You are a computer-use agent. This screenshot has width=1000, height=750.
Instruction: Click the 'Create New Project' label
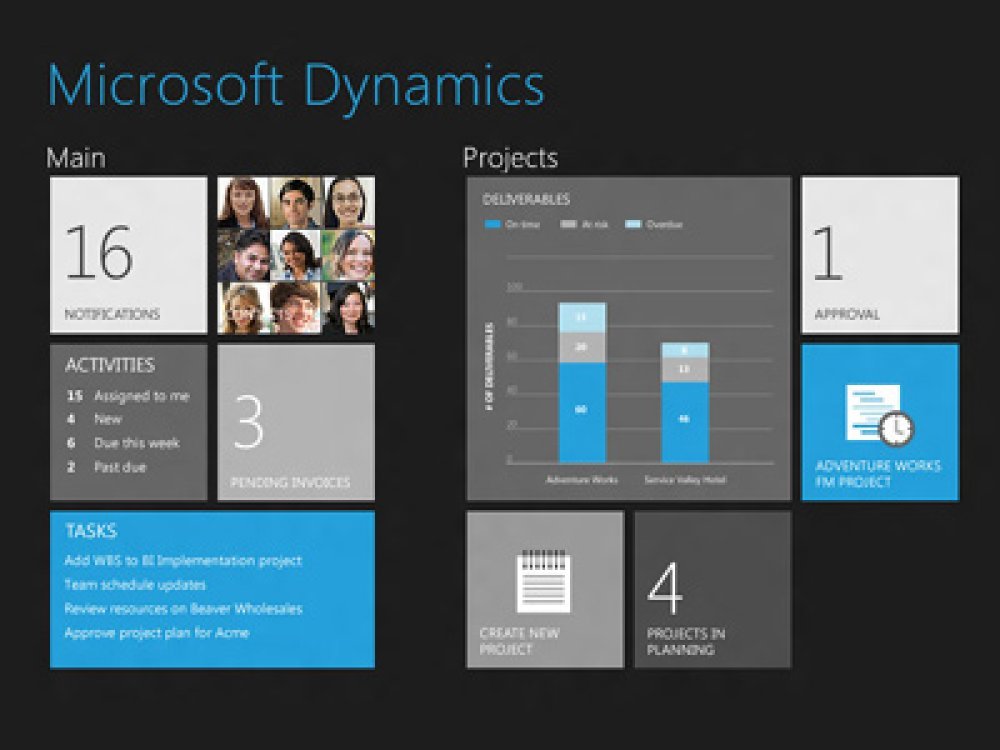pos(520,641)
